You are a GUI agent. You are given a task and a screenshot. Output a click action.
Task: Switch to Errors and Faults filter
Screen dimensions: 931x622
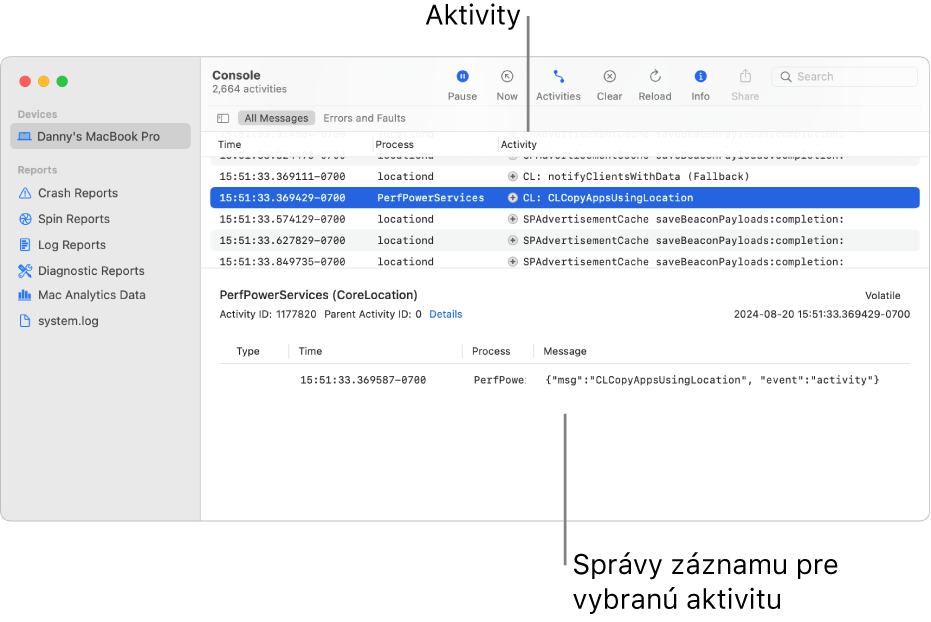point(364,118)
